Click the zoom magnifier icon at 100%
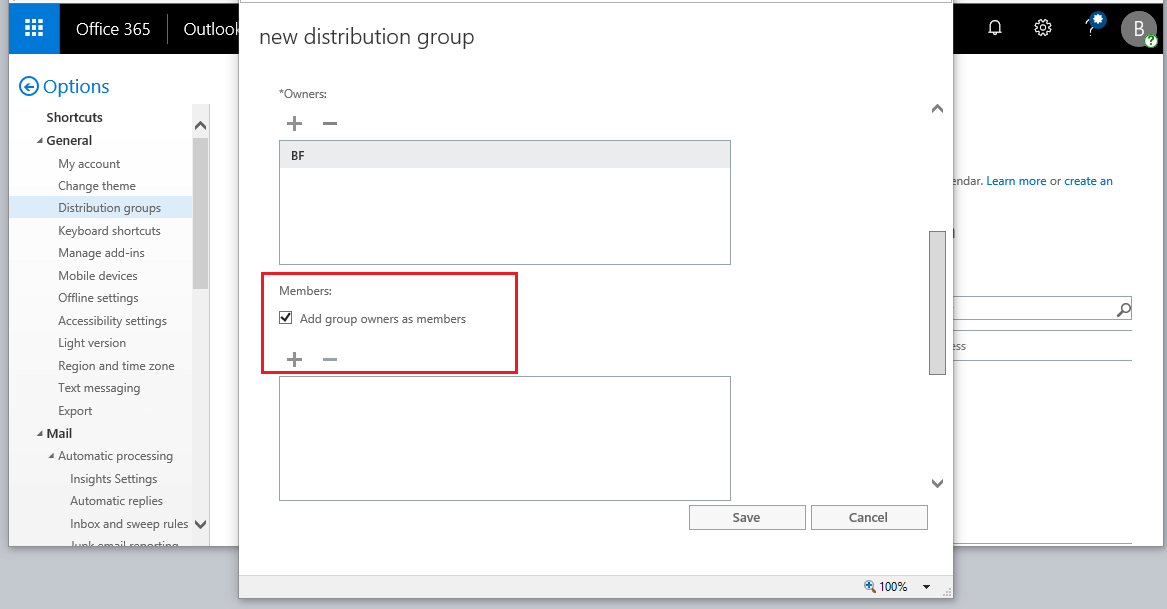Viewport: 1167px width, 609px height. [869, 586]
